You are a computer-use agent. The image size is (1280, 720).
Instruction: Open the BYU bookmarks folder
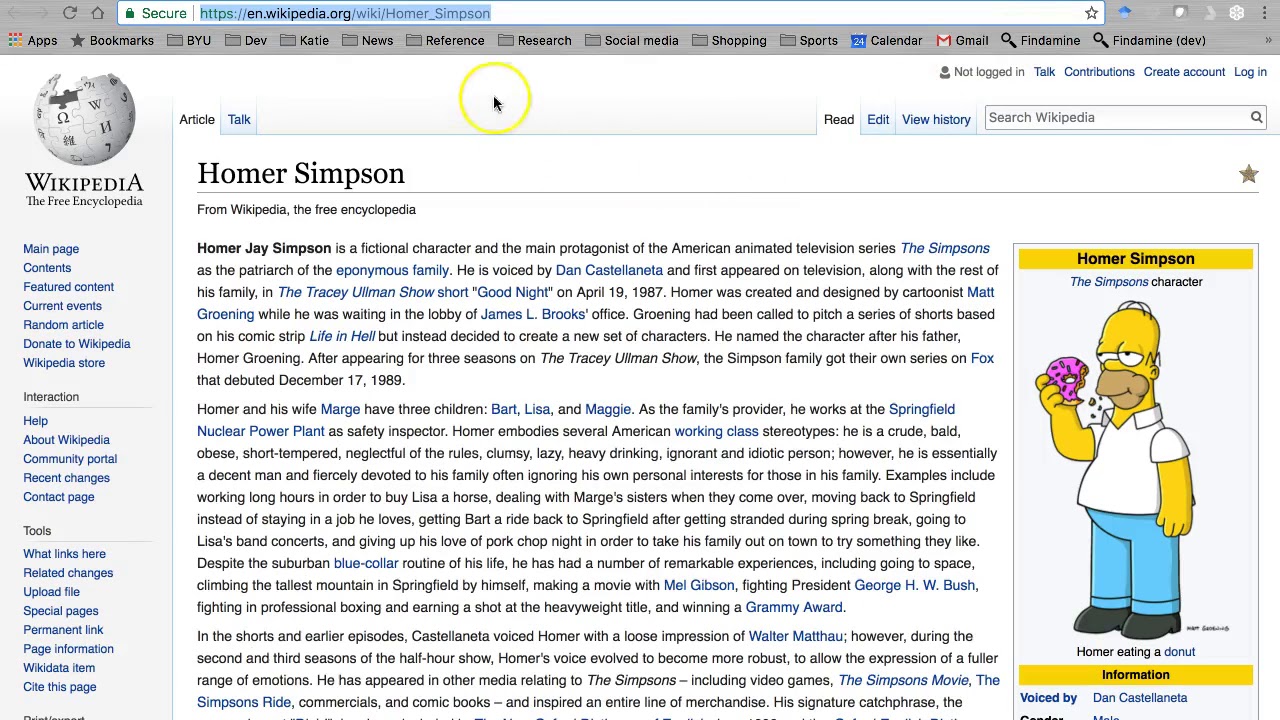[189, 41]
